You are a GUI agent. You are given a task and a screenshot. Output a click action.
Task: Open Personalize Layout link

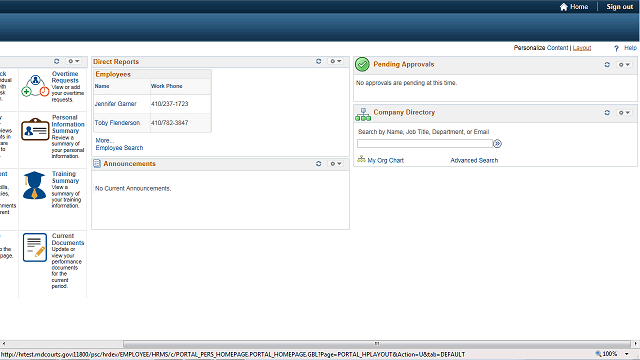[582, 48]
